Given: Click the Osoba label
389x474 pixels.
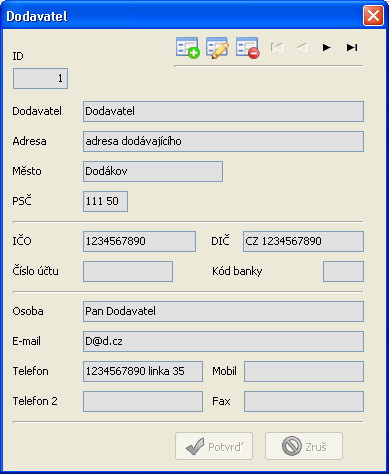Looking at the screenshot, I should (28, 311).
